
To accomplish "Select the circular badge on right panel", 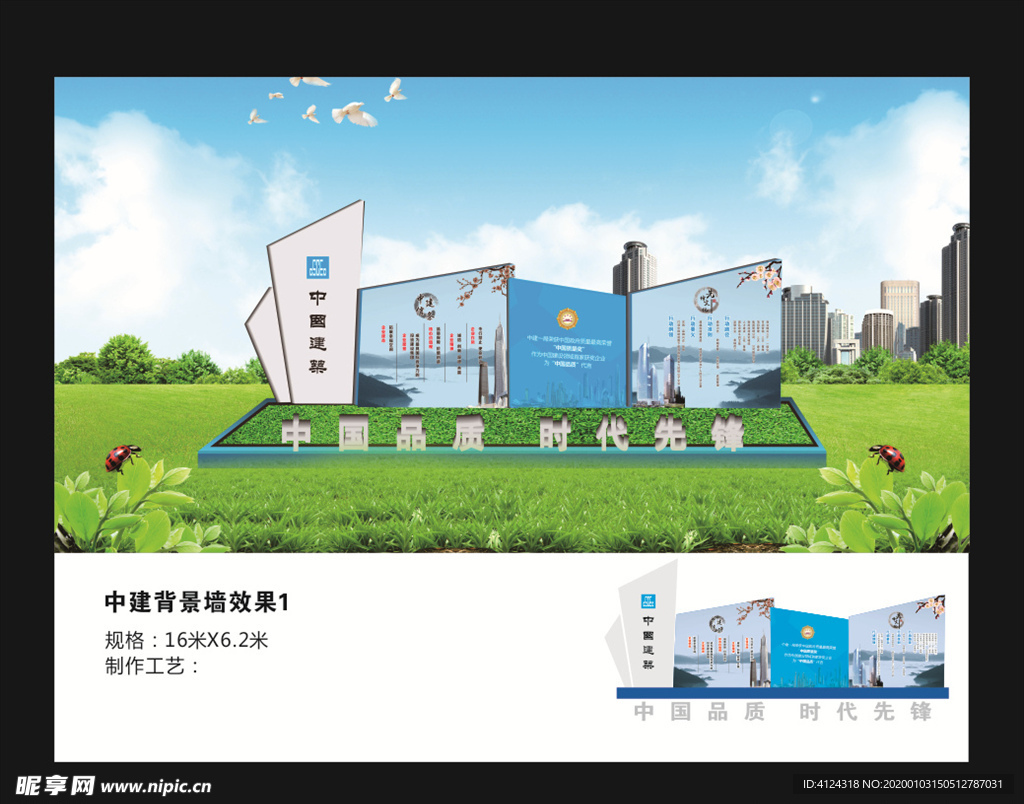I will click(706, 300).
